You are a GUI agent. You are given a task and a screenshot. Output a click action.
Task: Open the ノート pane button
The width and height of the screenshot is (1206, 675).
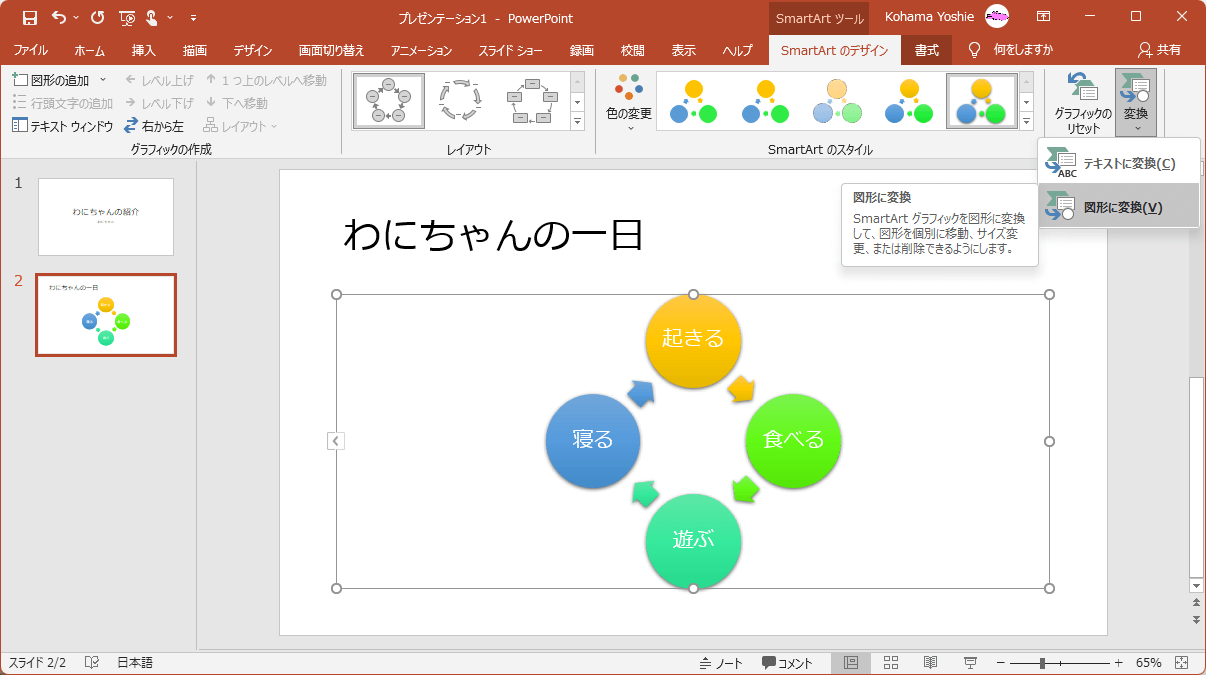(722, 661)
